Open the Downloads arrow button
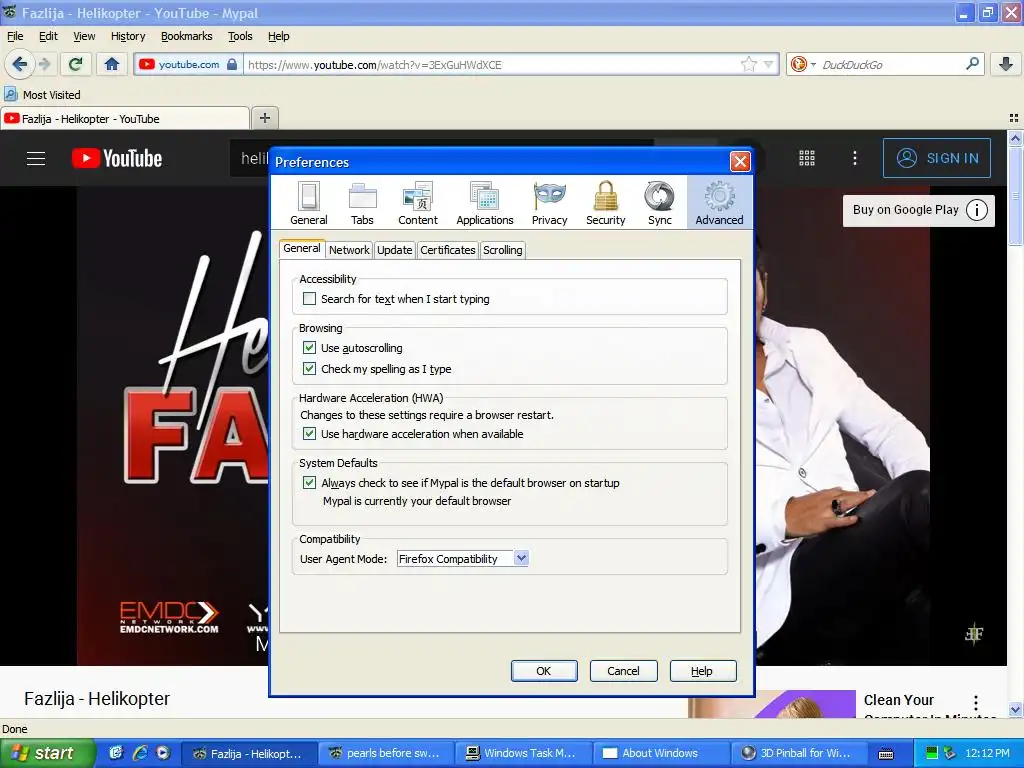Screen dimensions: 1024x768 1006,64
